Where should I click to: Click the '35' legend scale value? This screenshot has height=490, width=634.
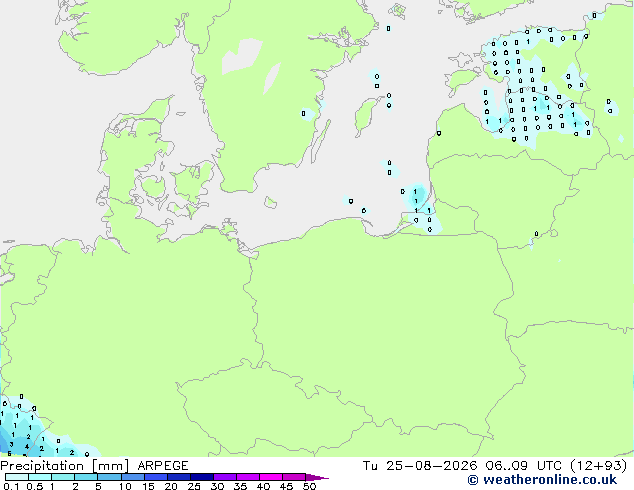(240, 486)
